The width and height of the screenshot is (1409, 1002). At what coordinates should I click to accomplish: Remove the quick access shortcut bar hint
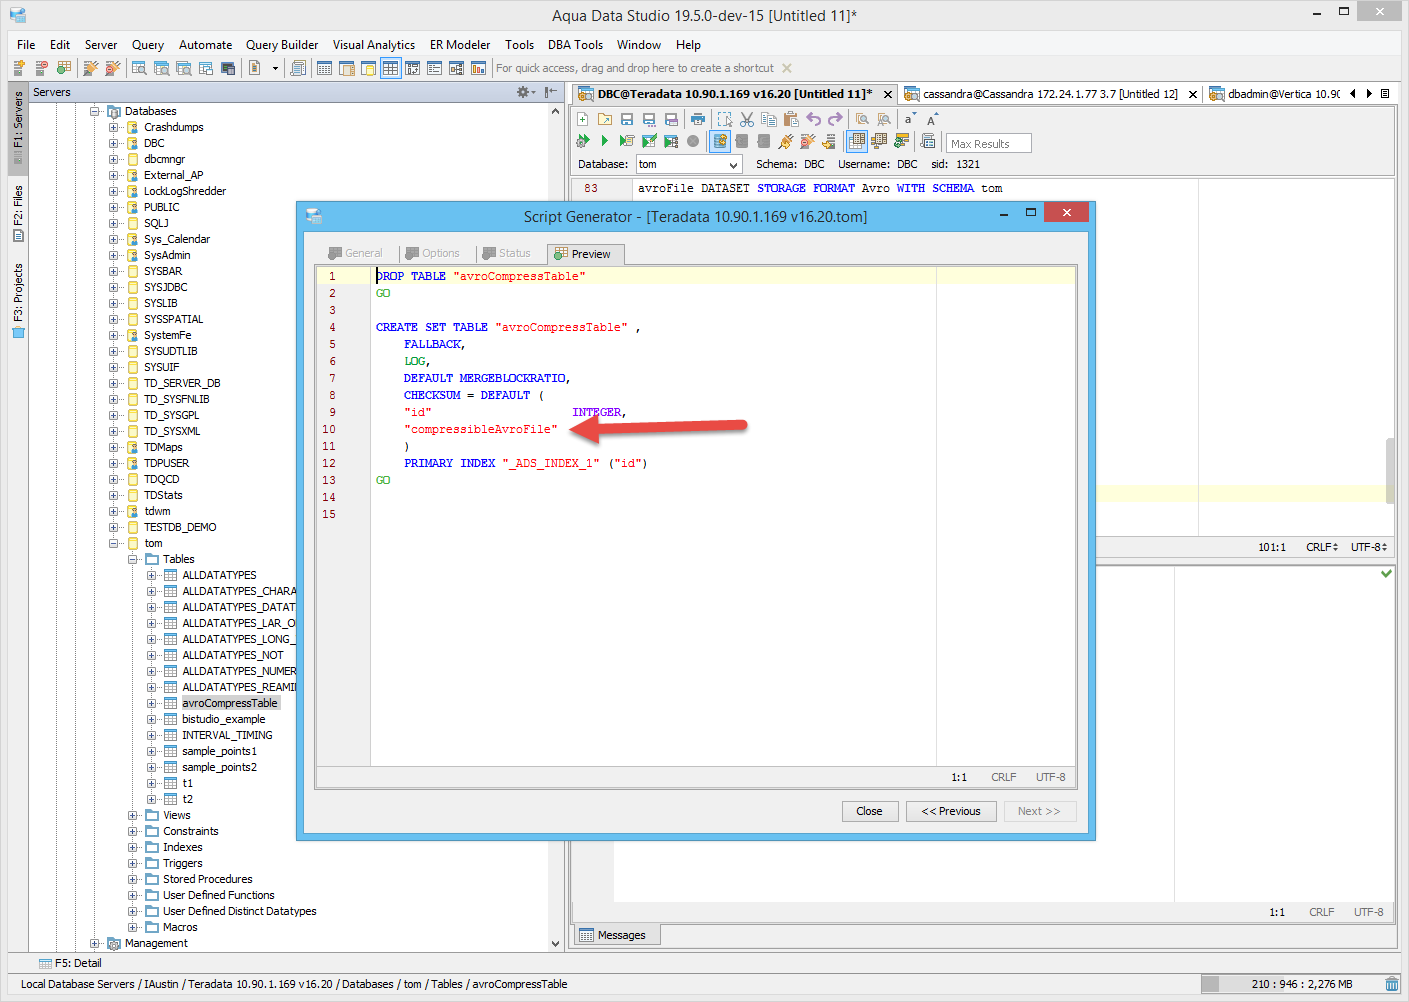click(787, 68)
